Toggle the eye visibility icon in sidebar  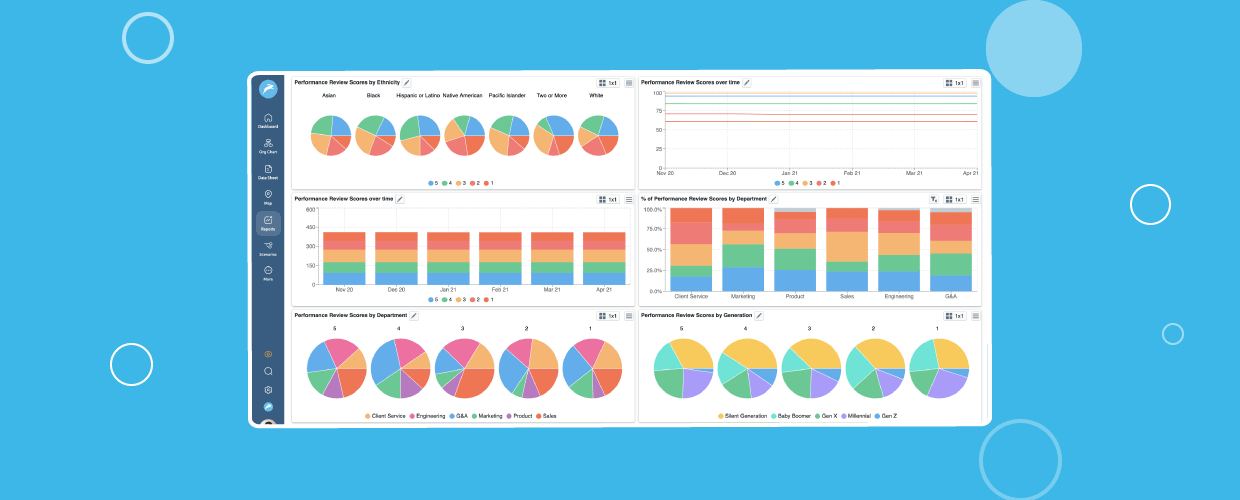coord(268,354)
